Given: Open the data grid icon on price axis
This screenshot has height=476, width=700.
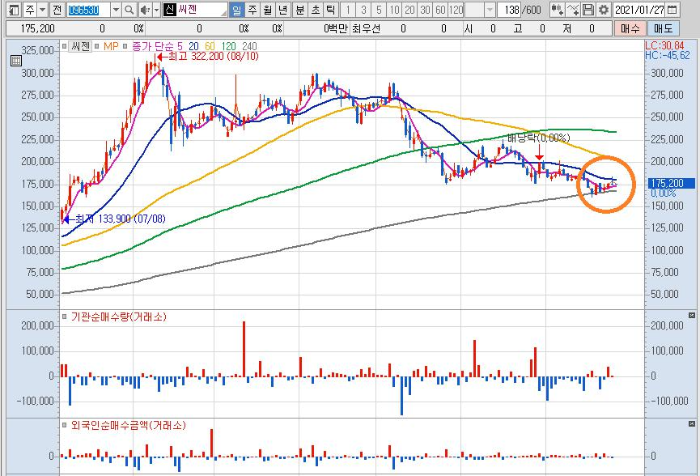Looking at the screenshot, I should (16, 61).
